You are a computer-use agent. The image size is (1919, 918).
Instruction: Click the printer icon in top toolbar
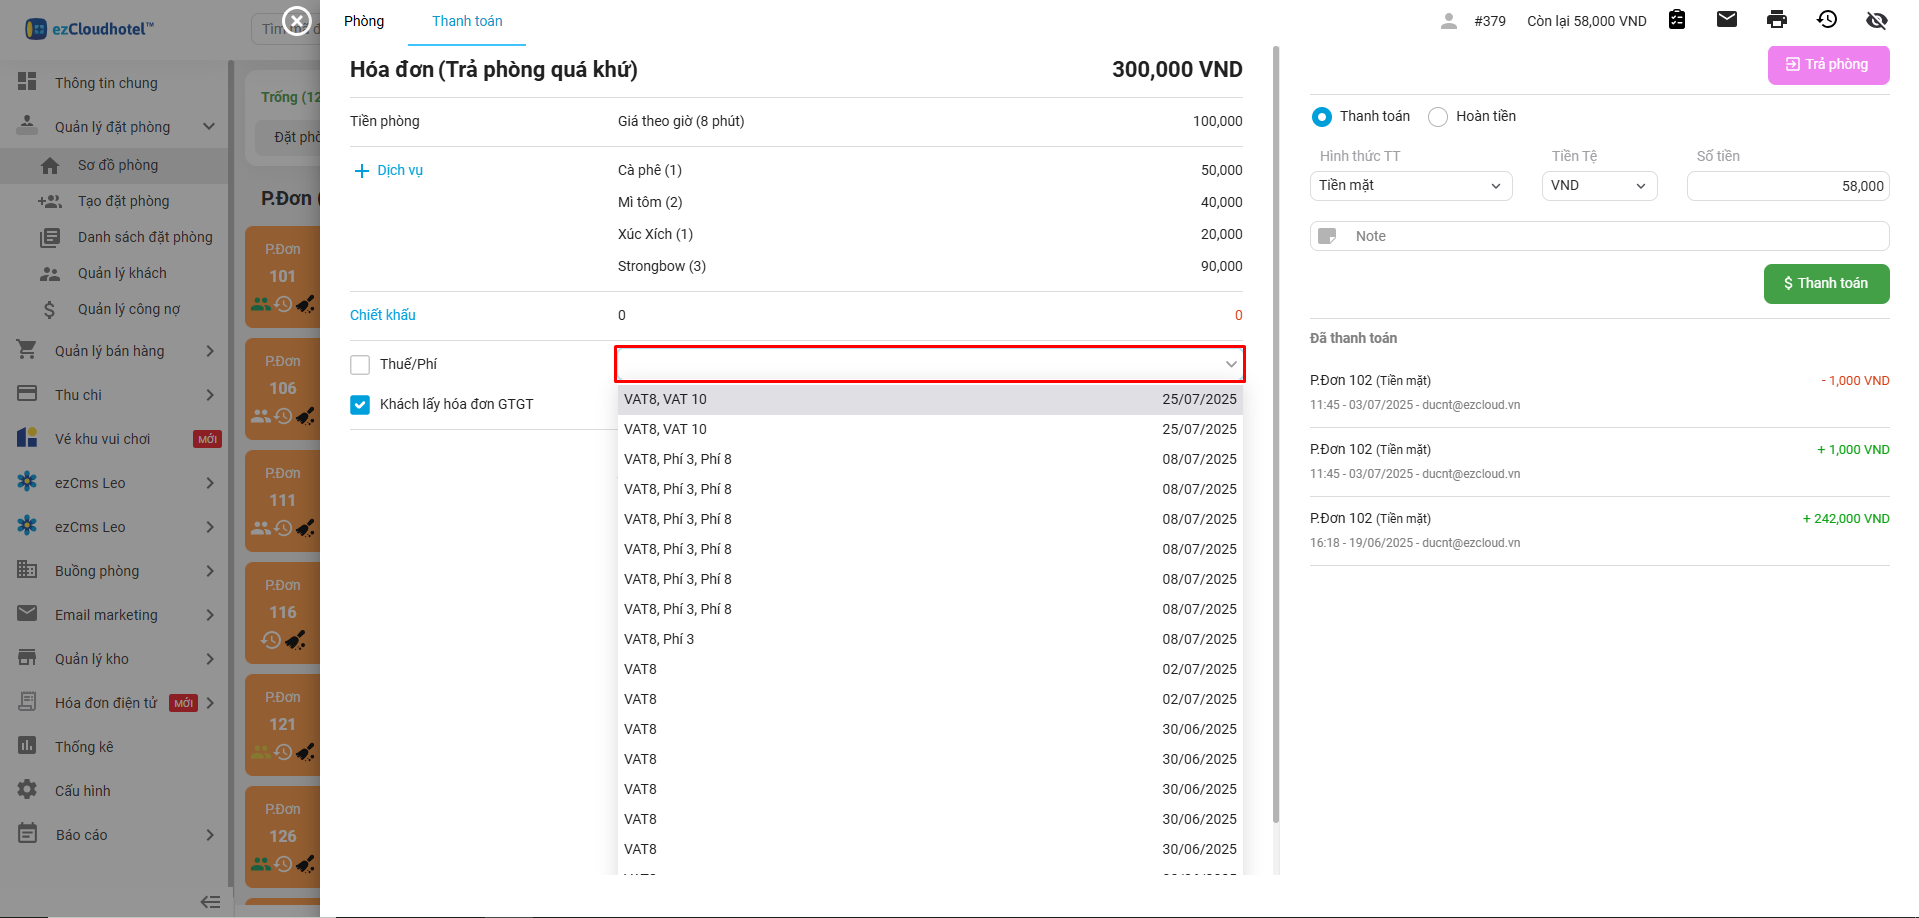1776,20
